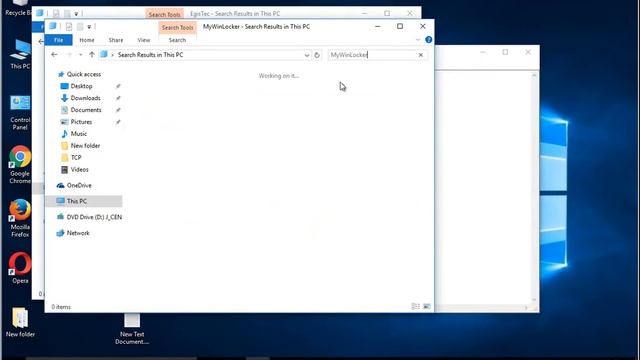Open the blue Help icon
The width and height of the screenshot is (640, 360).
tap(428, 40)
